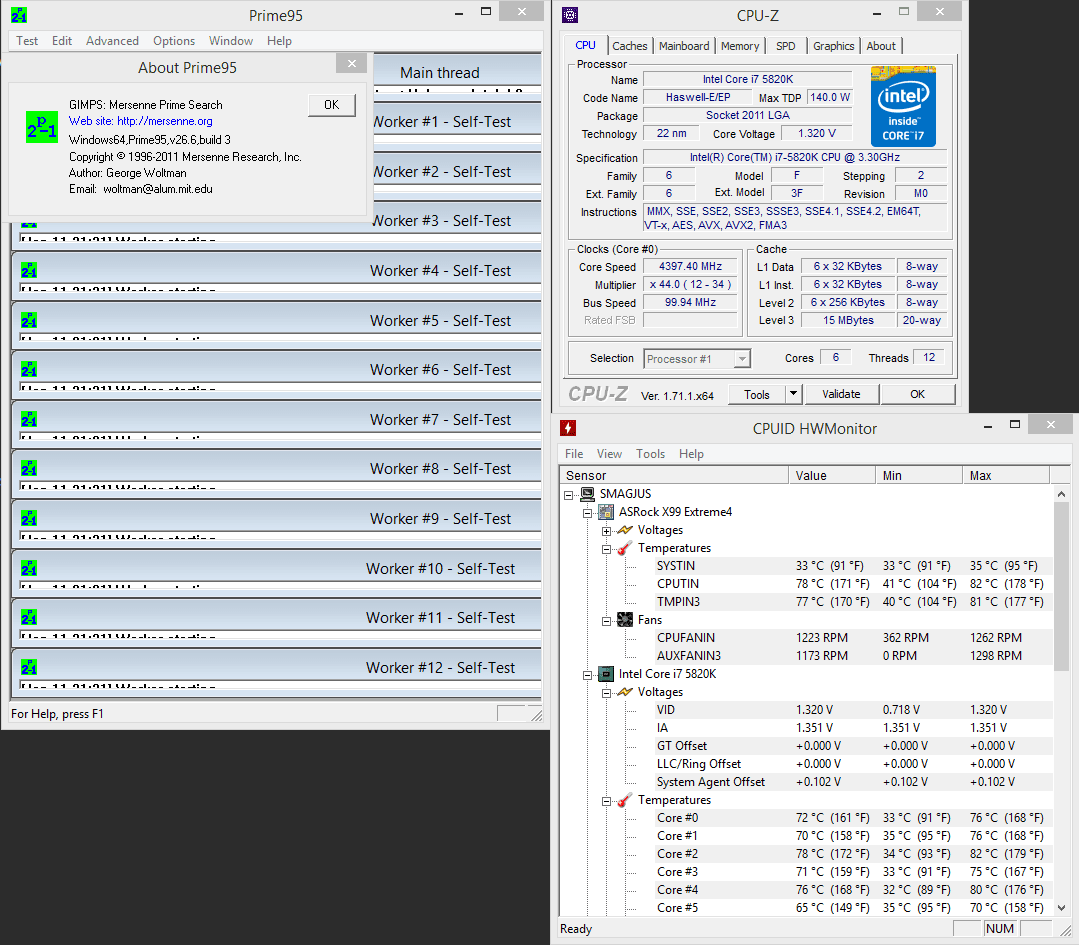Open the View menu in HWMonitor
Screen dimensions: 1079x945
(x=609, y=454)
